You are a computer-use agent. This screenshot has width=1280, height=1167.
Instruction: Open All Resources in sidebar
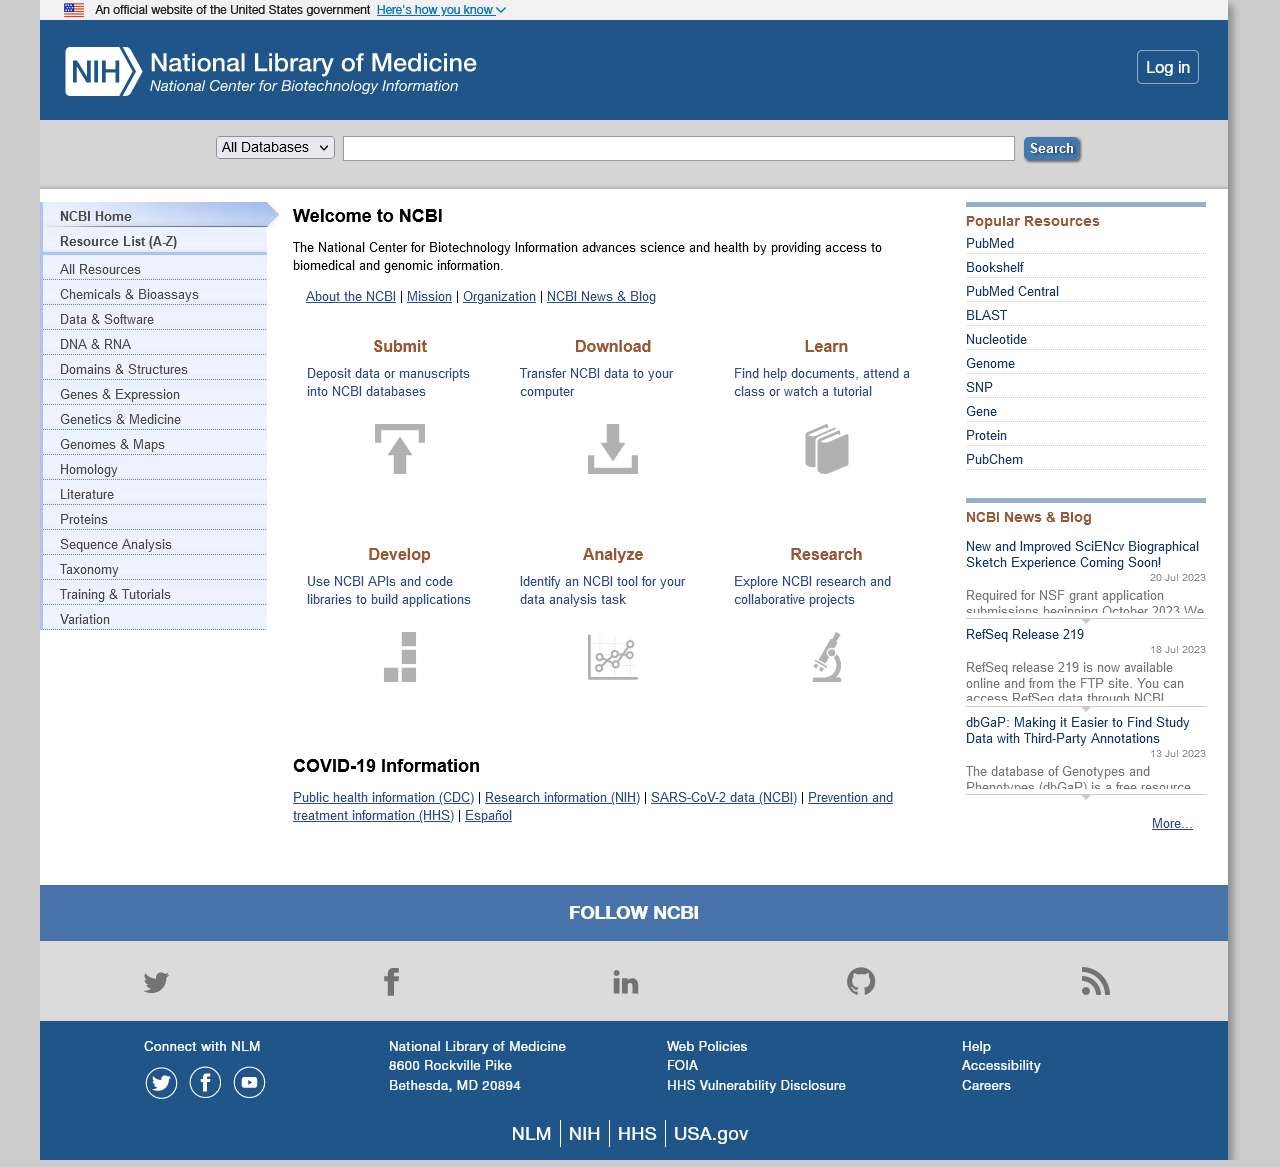pos(155,269)
